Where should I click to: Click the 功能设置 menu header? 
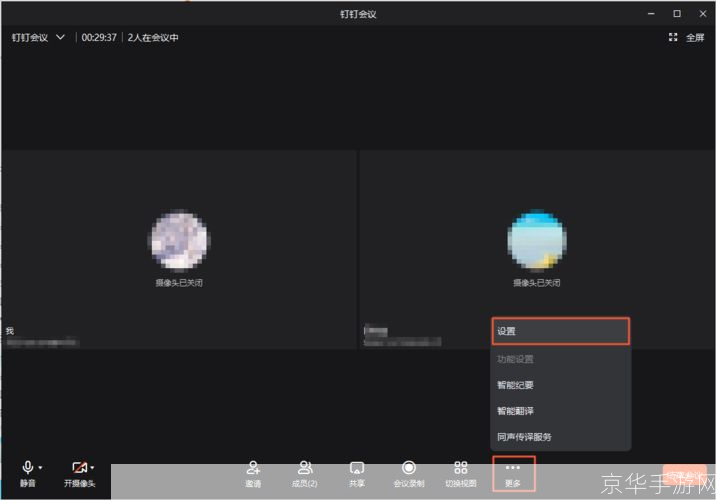pos(515,359)
